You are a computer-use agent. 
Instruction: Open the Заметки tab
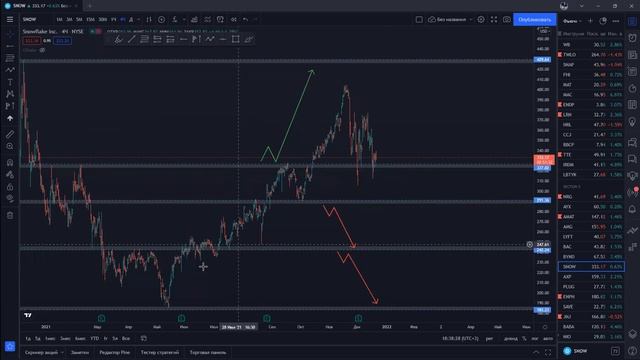80,352
